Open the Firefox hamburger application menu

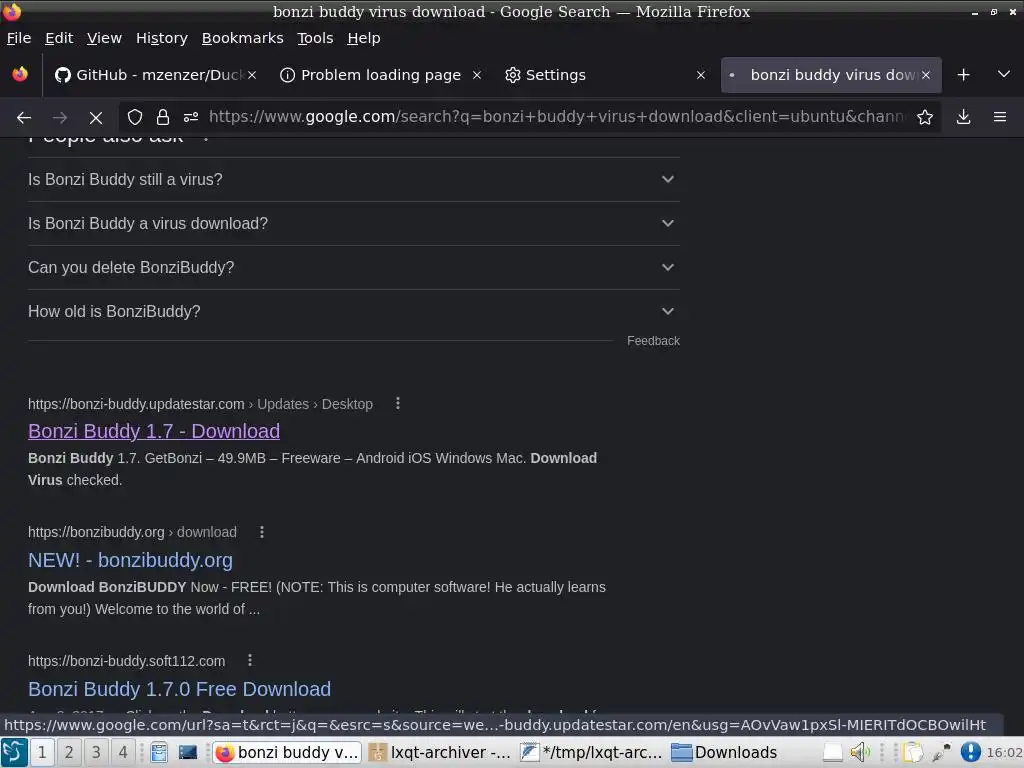(x=1000, y=117)
